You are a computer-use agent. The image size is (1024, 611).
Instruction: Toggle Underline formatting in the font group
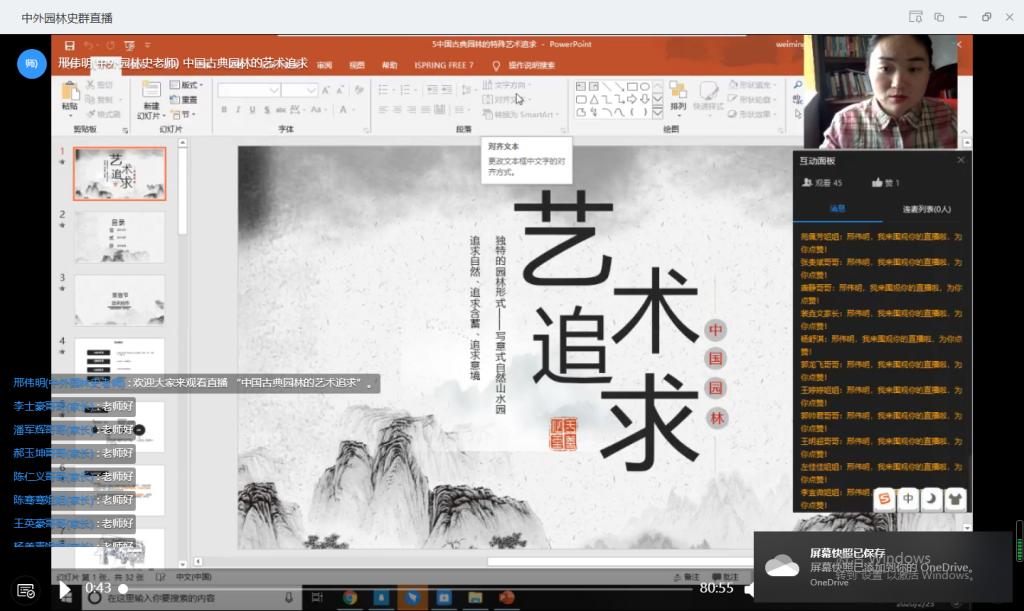pyautogui.click(x=252, y=110)
